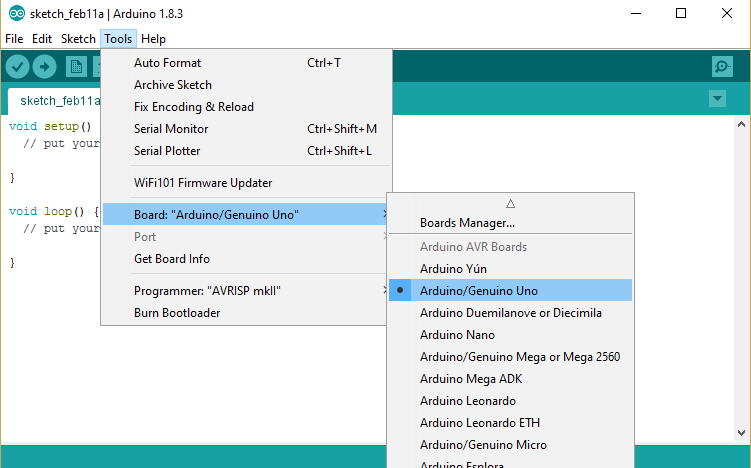Close the Arduino window
This screenshot has height=468, width=751.
click(727, 13)
